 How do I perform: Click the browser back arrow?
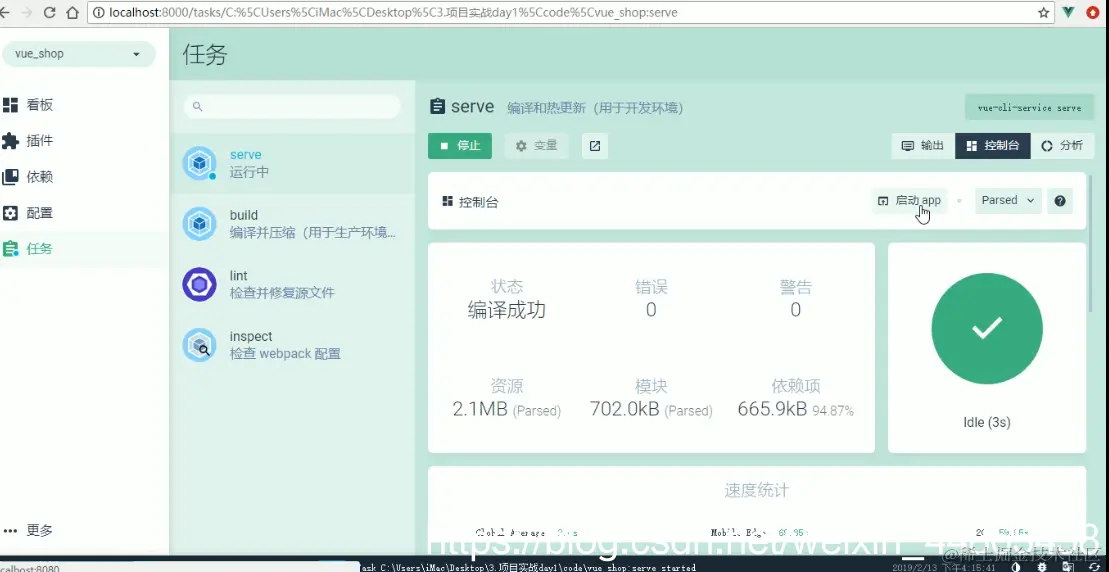[6, 12]
